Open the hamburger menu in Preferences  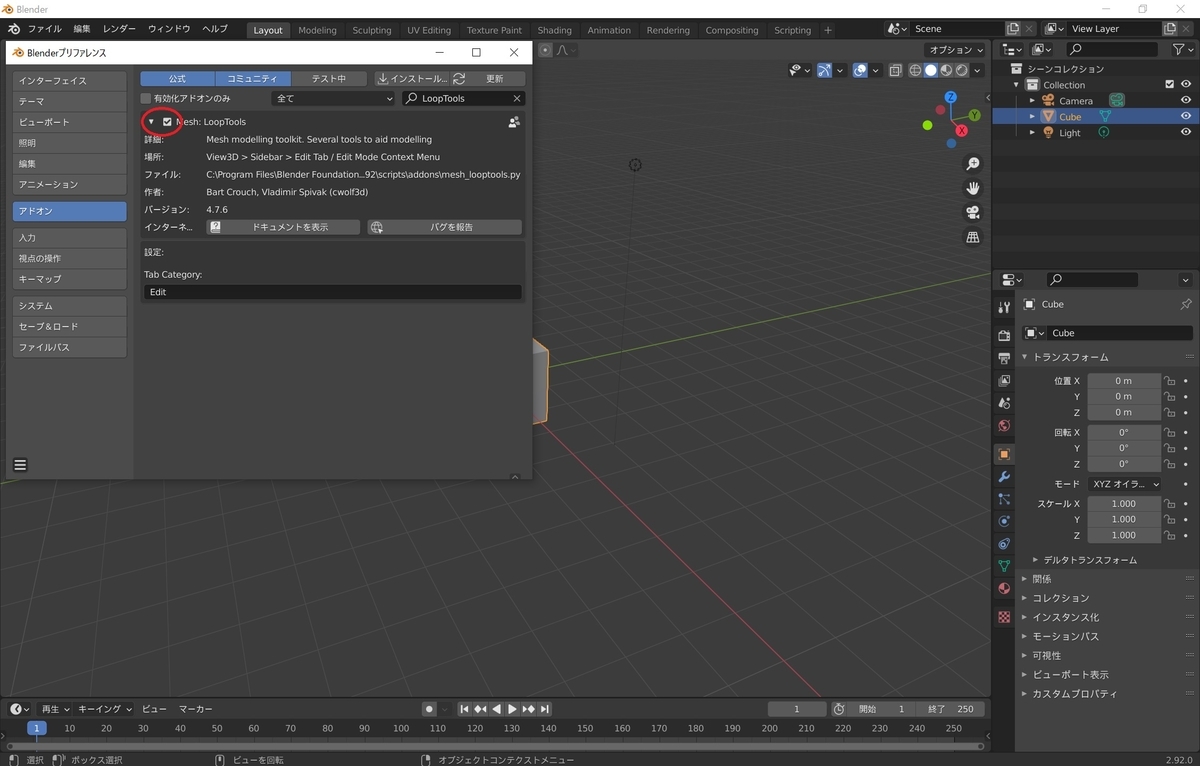click(x=20, y=465)
